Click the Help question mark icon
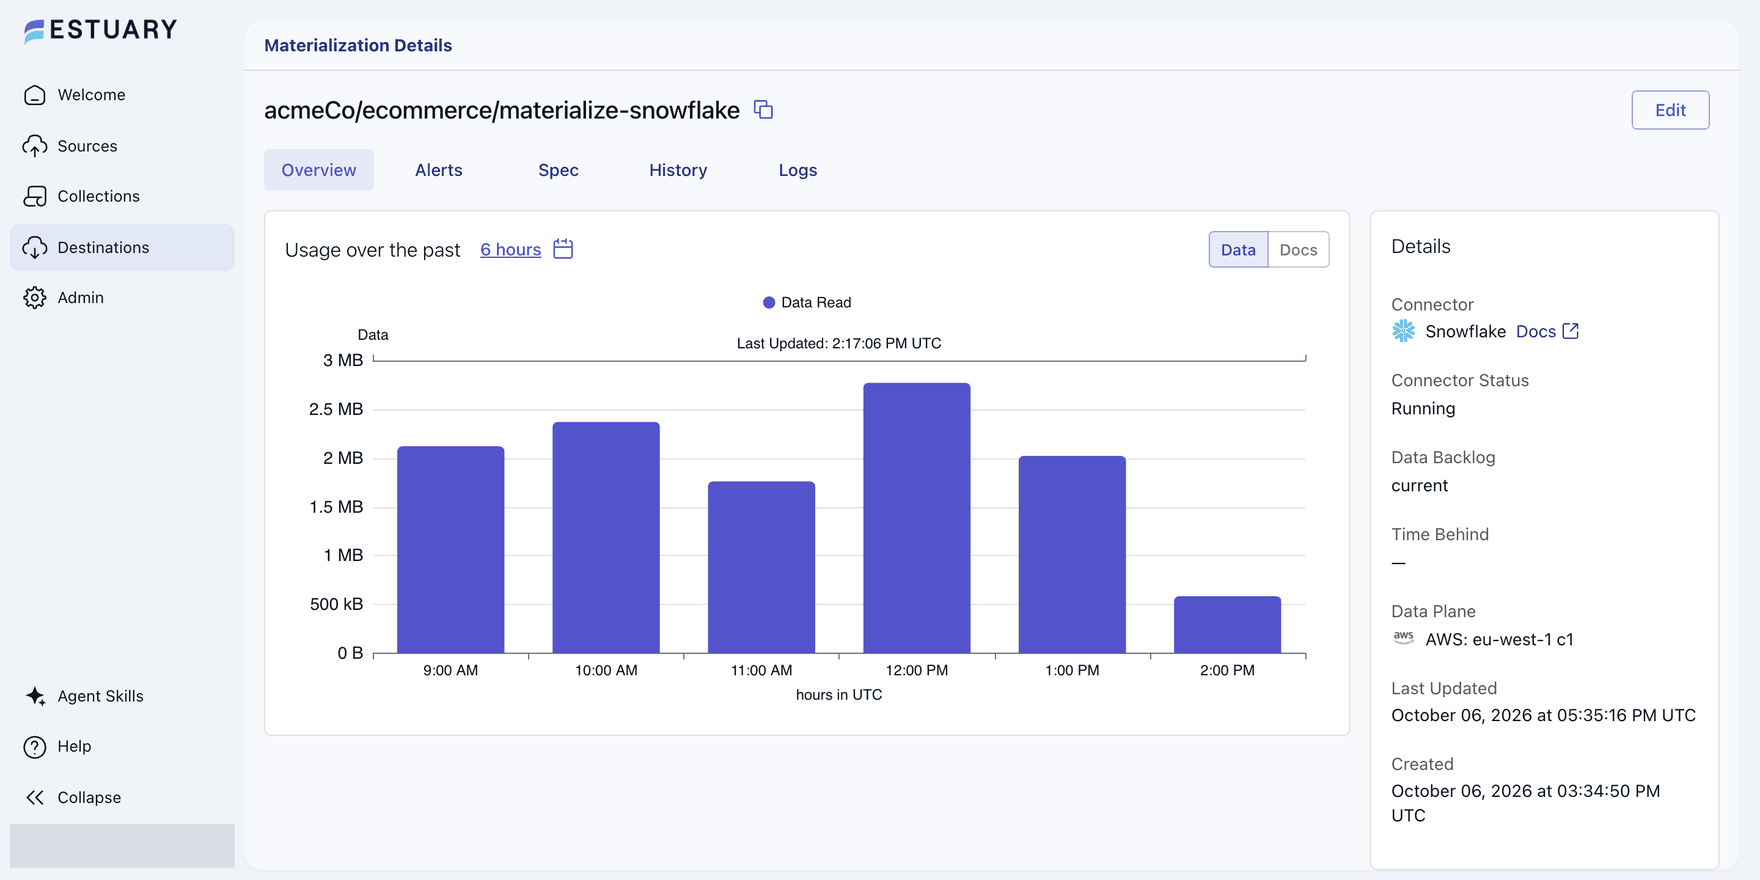Viewport: 1760px width, 880px height. coord(35,747)
